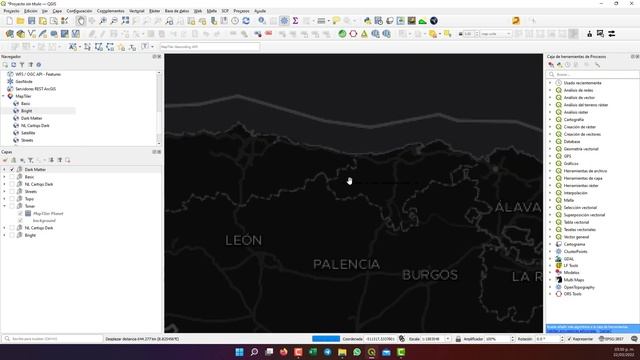Viewport: 640px width, 360px height.
Task: Click the Zoom Out magnifier tool
Action: [114, 21]
